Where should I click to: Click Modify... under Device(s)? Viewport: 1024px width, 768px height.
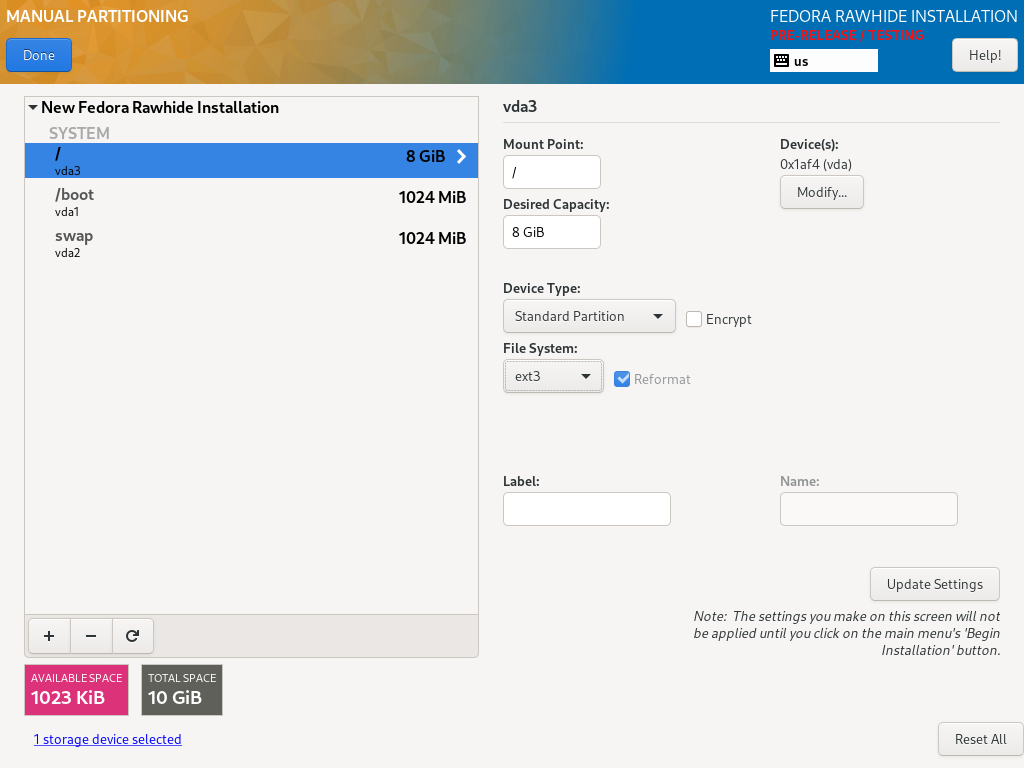[822, 193]
